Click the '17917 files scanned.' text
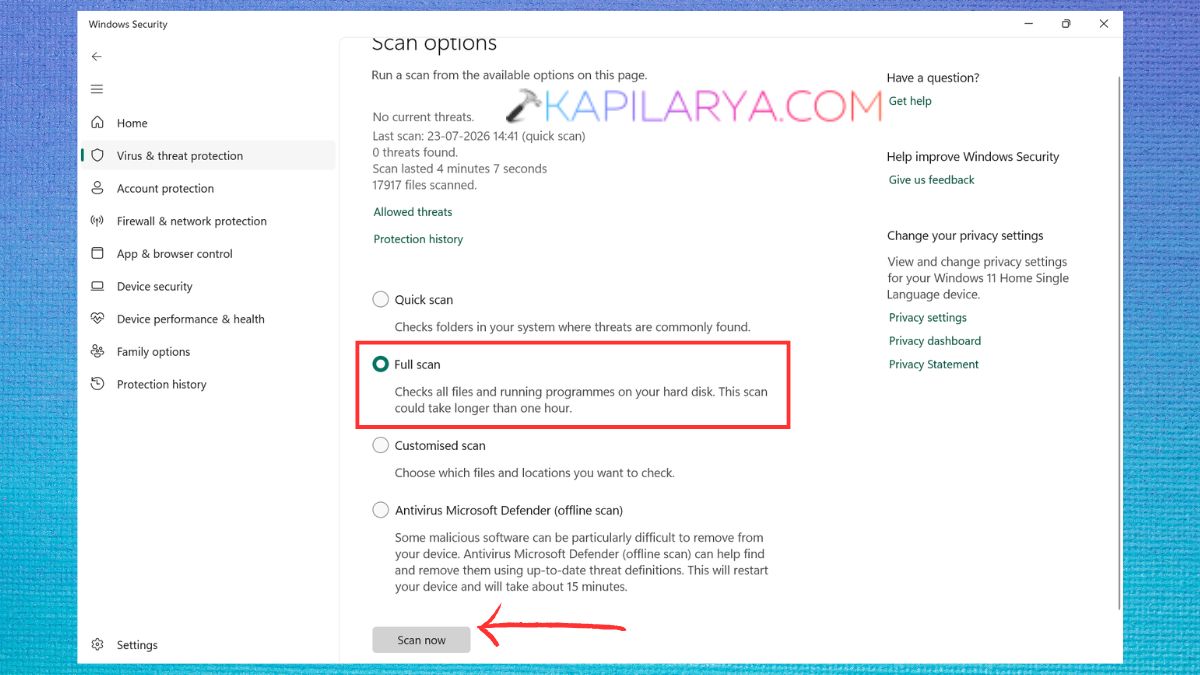The width and height of the screenshot is (1200, 675). [425, 185]
